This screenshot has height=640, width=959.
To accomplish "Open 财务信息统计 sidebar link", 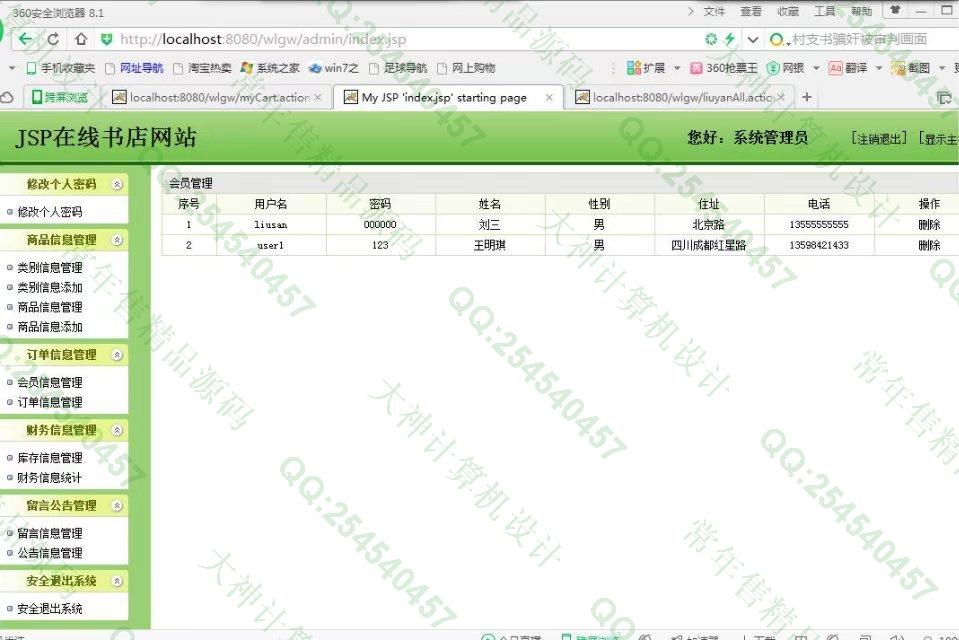I will coord(50,478).
